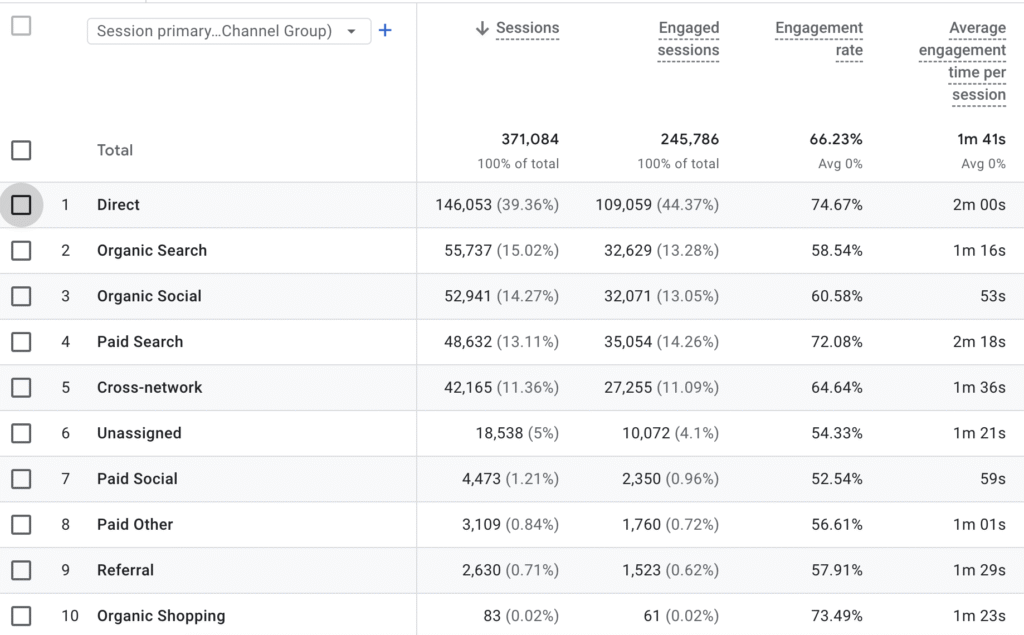Click the Paid Social row label
Screen dimensions: 1024x635
click(x=137, y=479)
